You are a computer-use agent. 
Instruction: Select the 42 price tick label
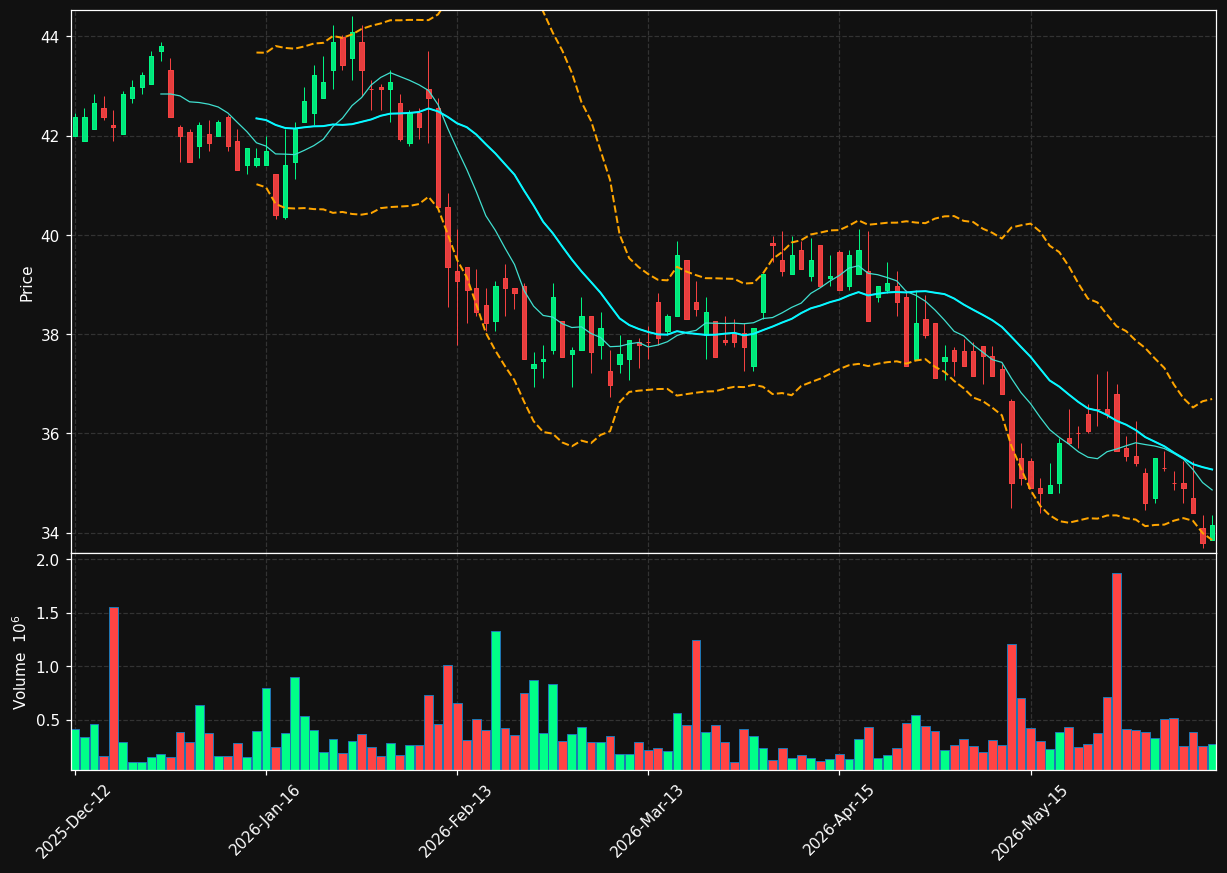[x=49, y=137]
